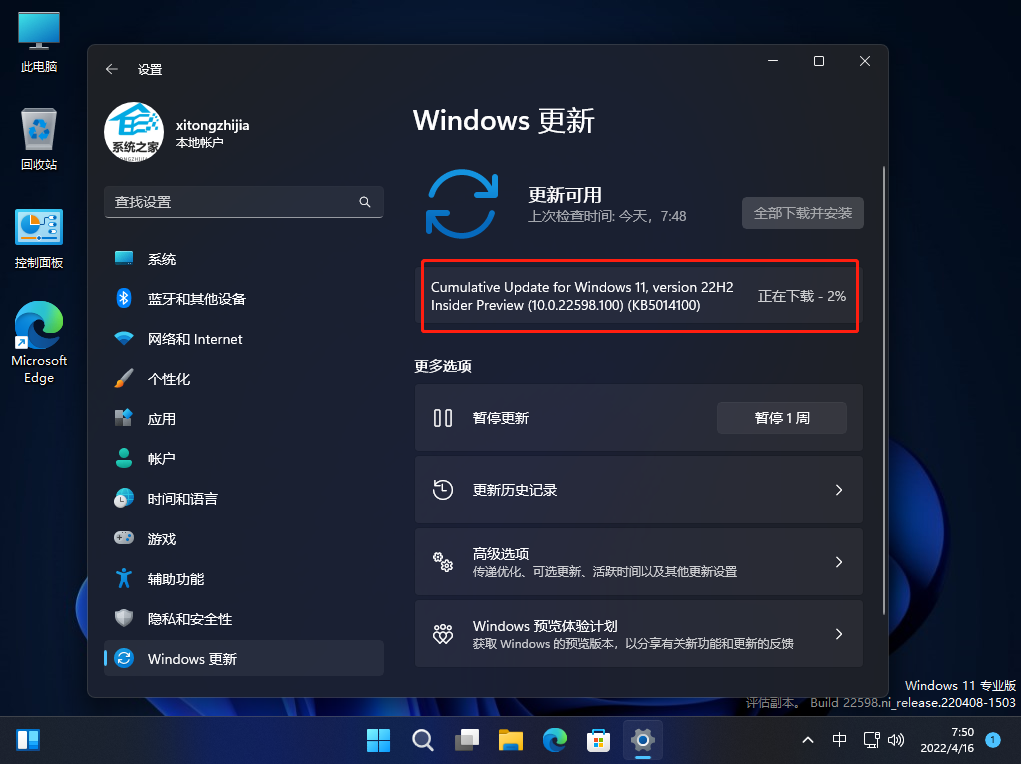Select the pause icon next to 暂停更新
The width and height of the screenshot is (1021, 764).
click(x=443, y=418)
